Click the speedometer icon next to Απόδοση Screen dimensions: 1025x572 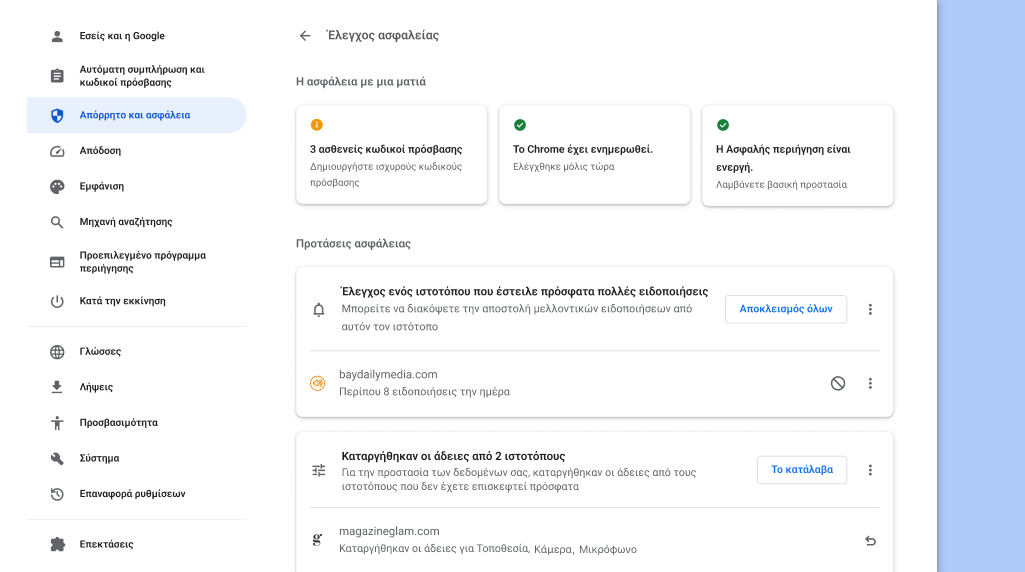click(57, 151)
